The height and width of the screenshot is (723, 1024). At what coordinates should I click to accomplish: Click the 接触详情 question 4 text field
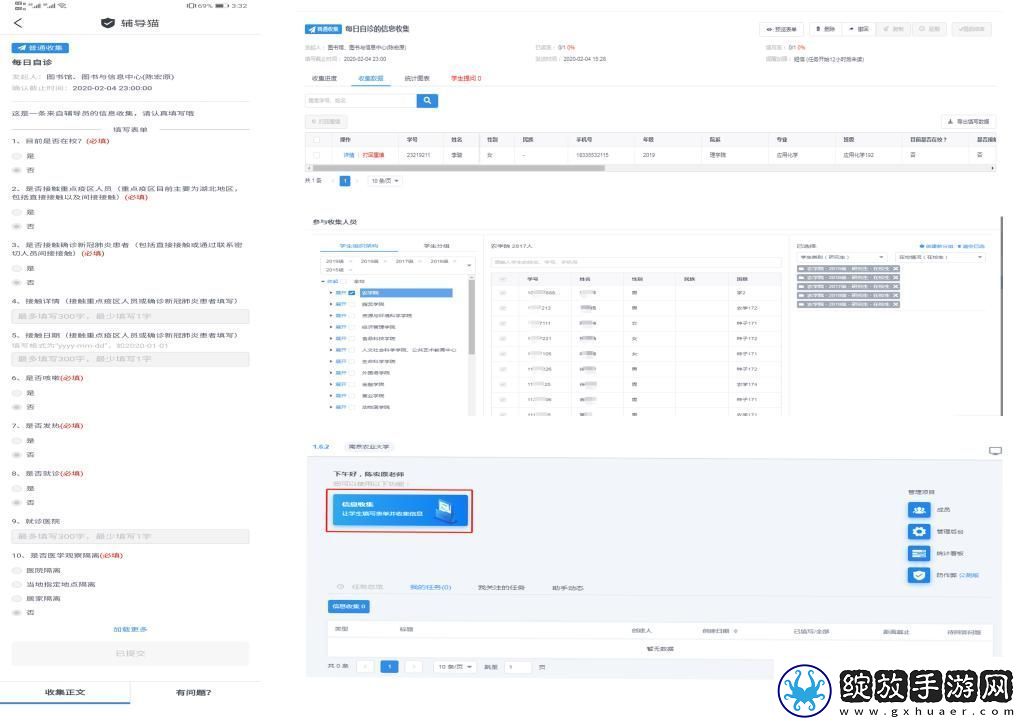tap(130, 316)
